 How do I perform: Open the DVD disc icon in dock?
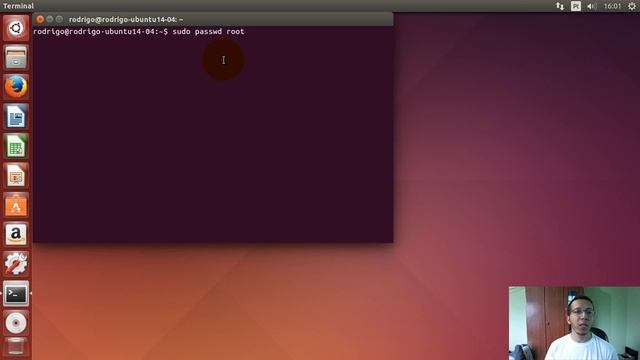[x=16, y=323]
